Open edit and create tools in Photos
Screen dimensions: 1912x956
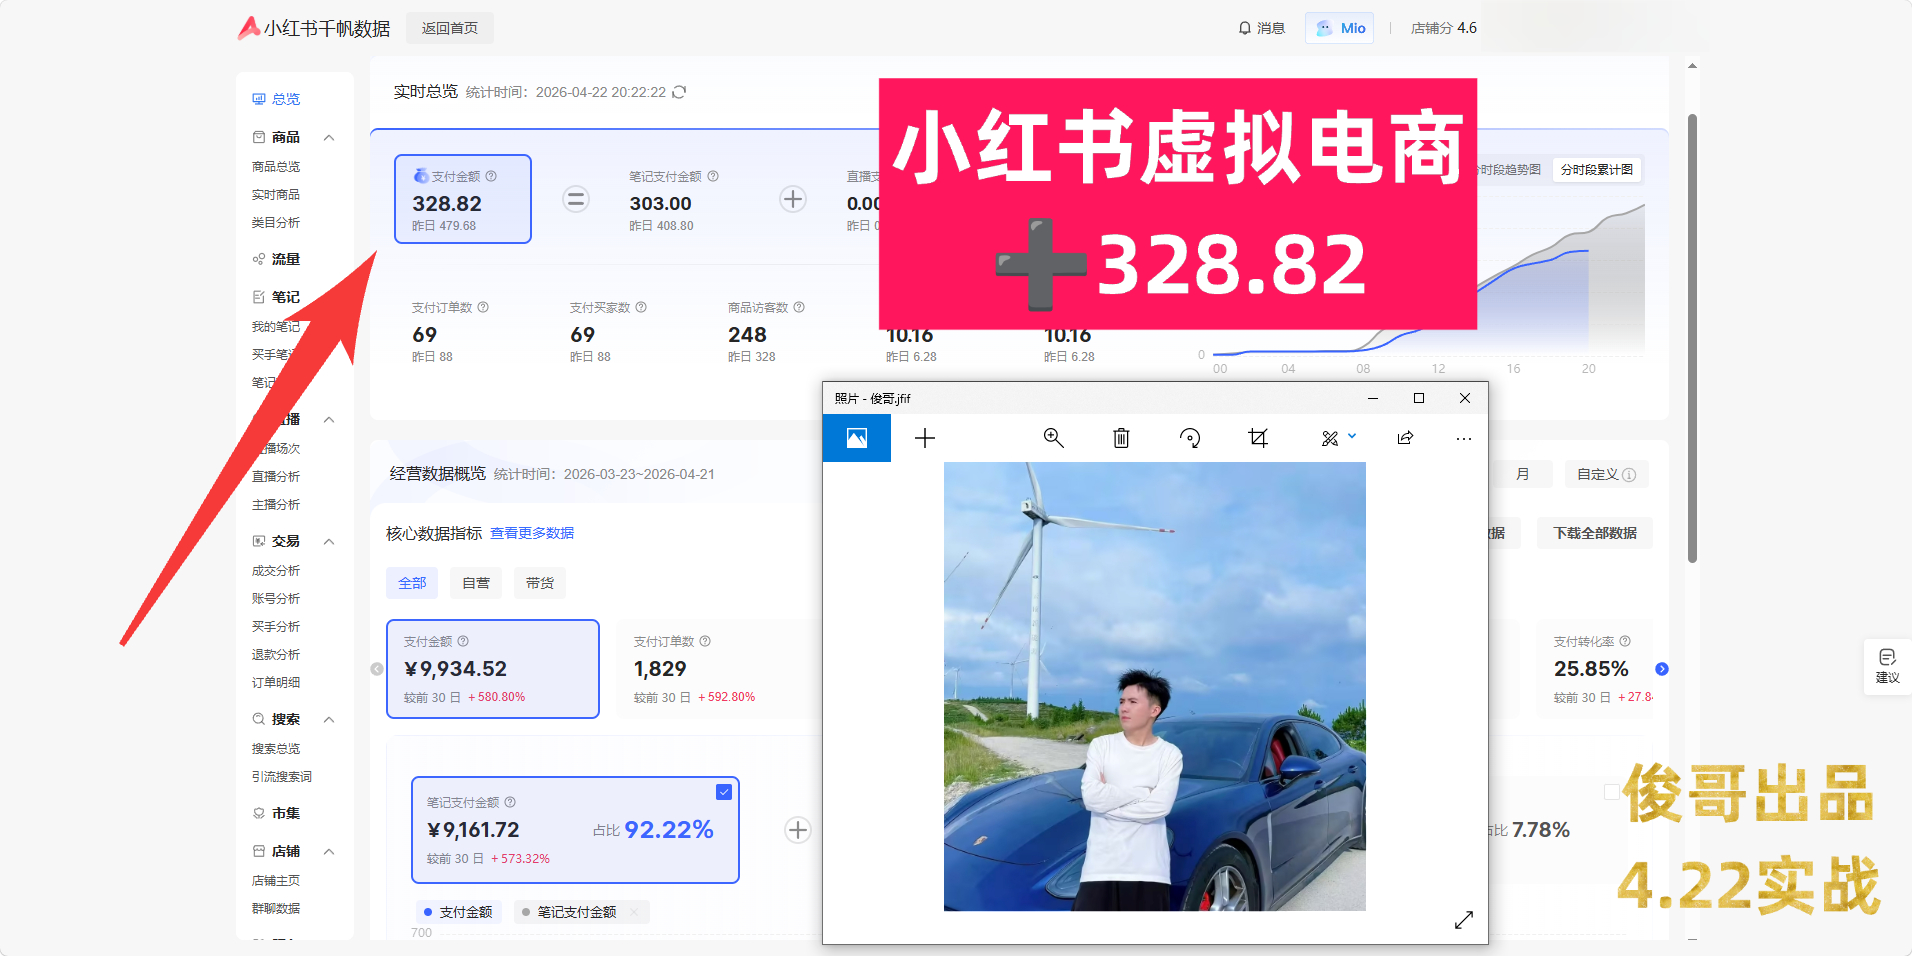click(1330, 438)
